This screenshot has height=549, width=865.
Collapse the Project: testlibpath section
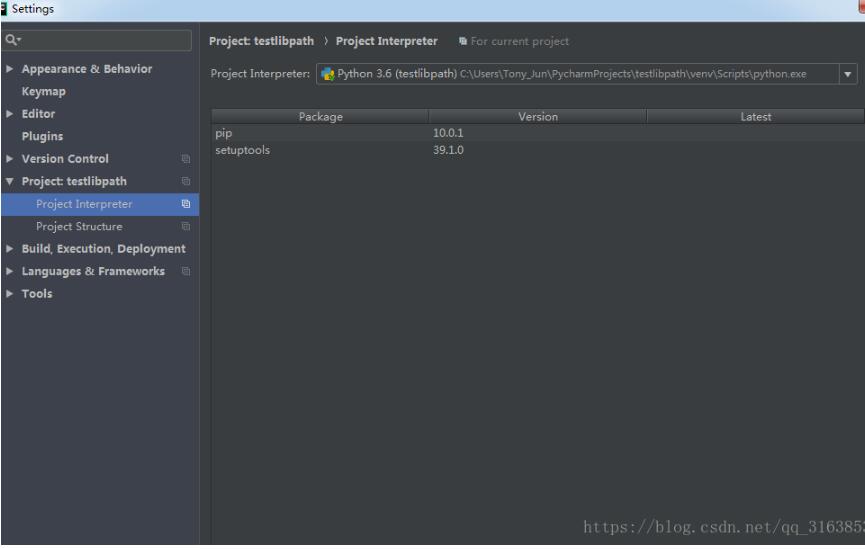[9, 182]
